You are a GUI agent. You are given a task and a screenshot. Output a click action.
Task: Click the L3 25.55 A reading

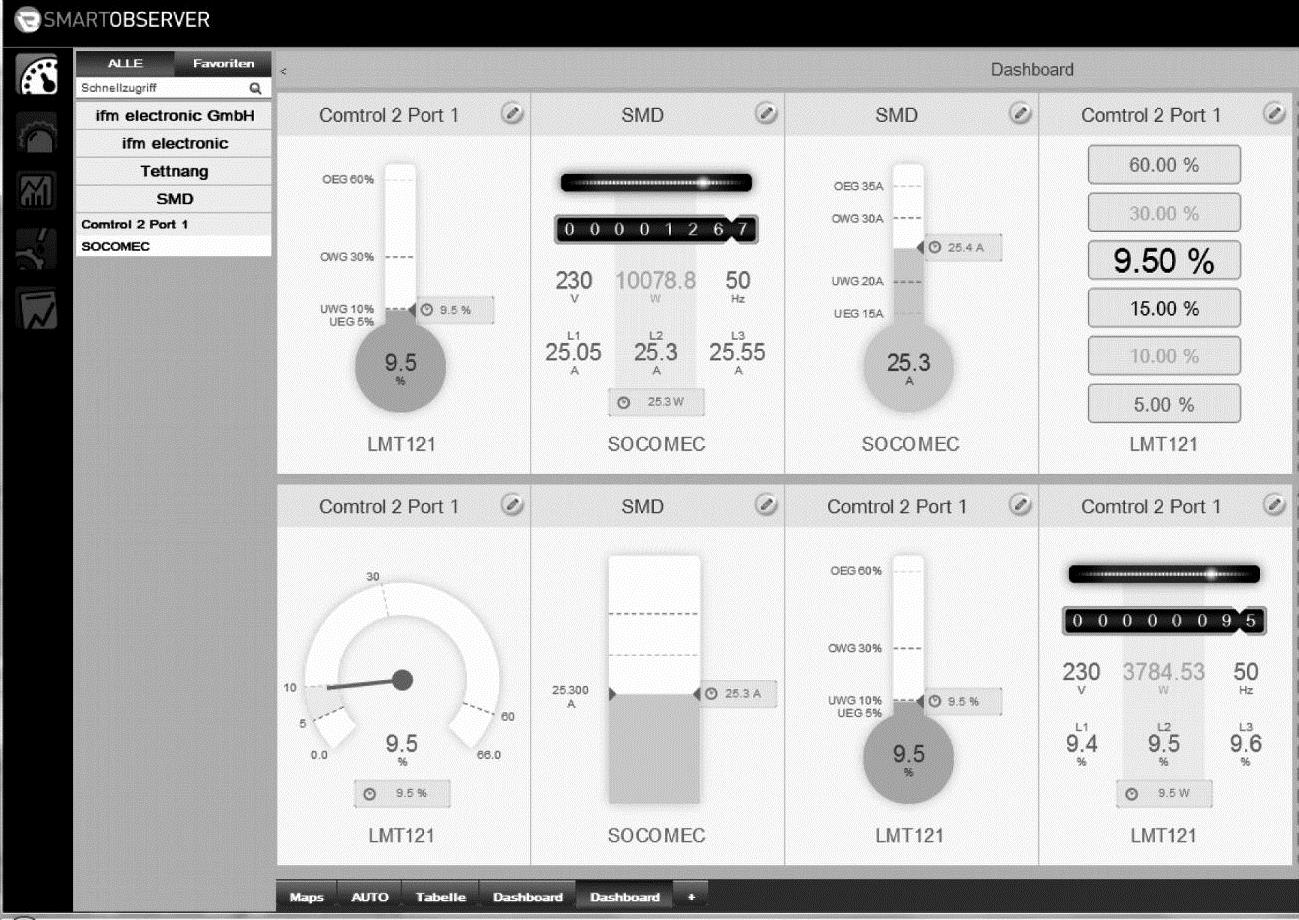pyautogui.click(x=738, y=351)
